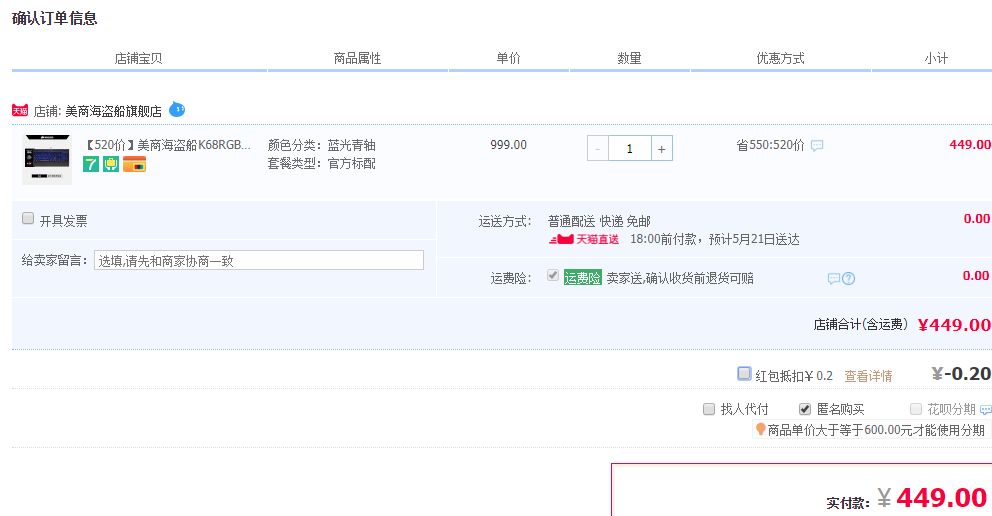Click the discount text 省550:520价
Screen dimensions: 992x516
[771, 145]
